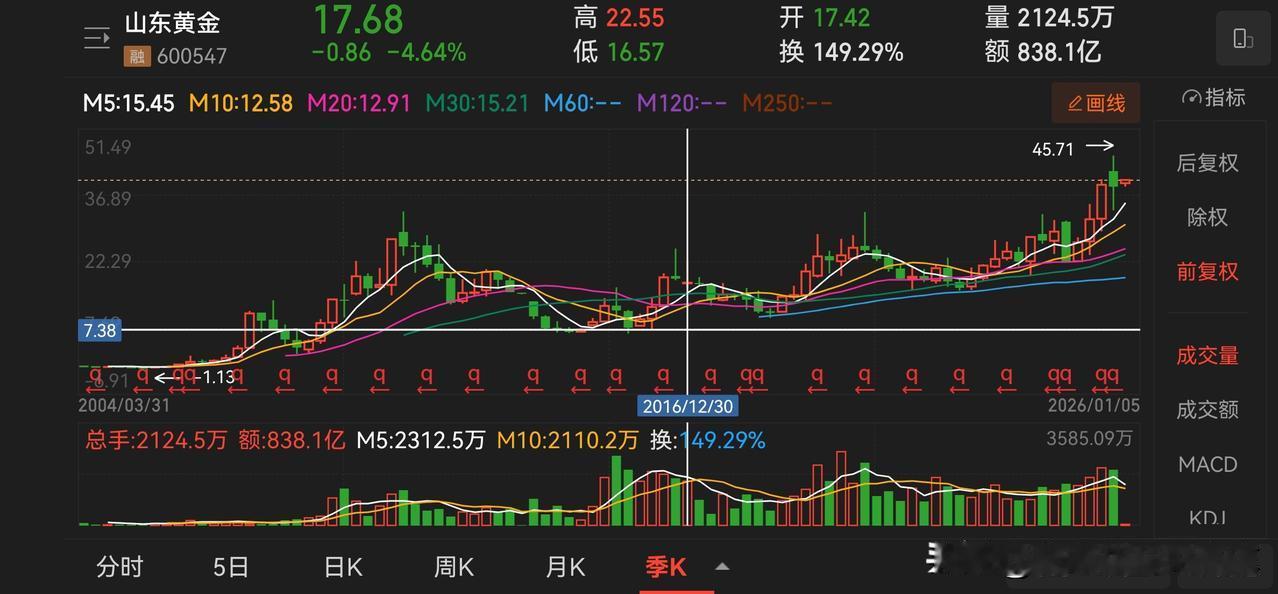The image size is (1278, 594).
Task: Tap the 融 margin trading badge
Action: click(x=136, y=57)
